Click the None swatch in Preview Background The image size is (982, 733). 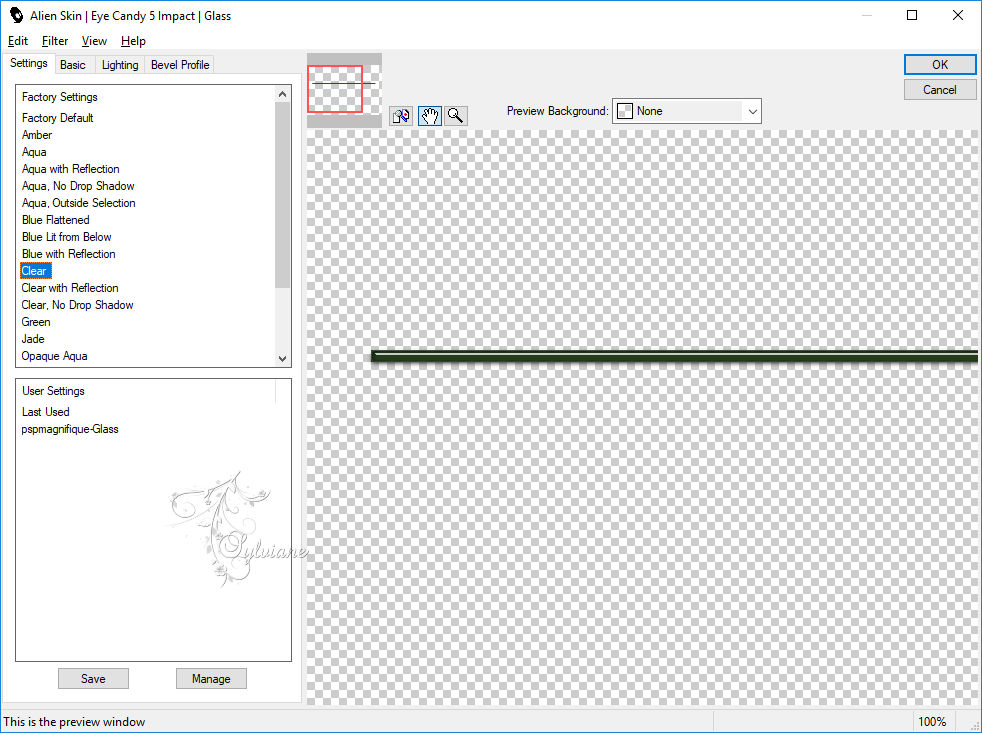pos(624,112)
